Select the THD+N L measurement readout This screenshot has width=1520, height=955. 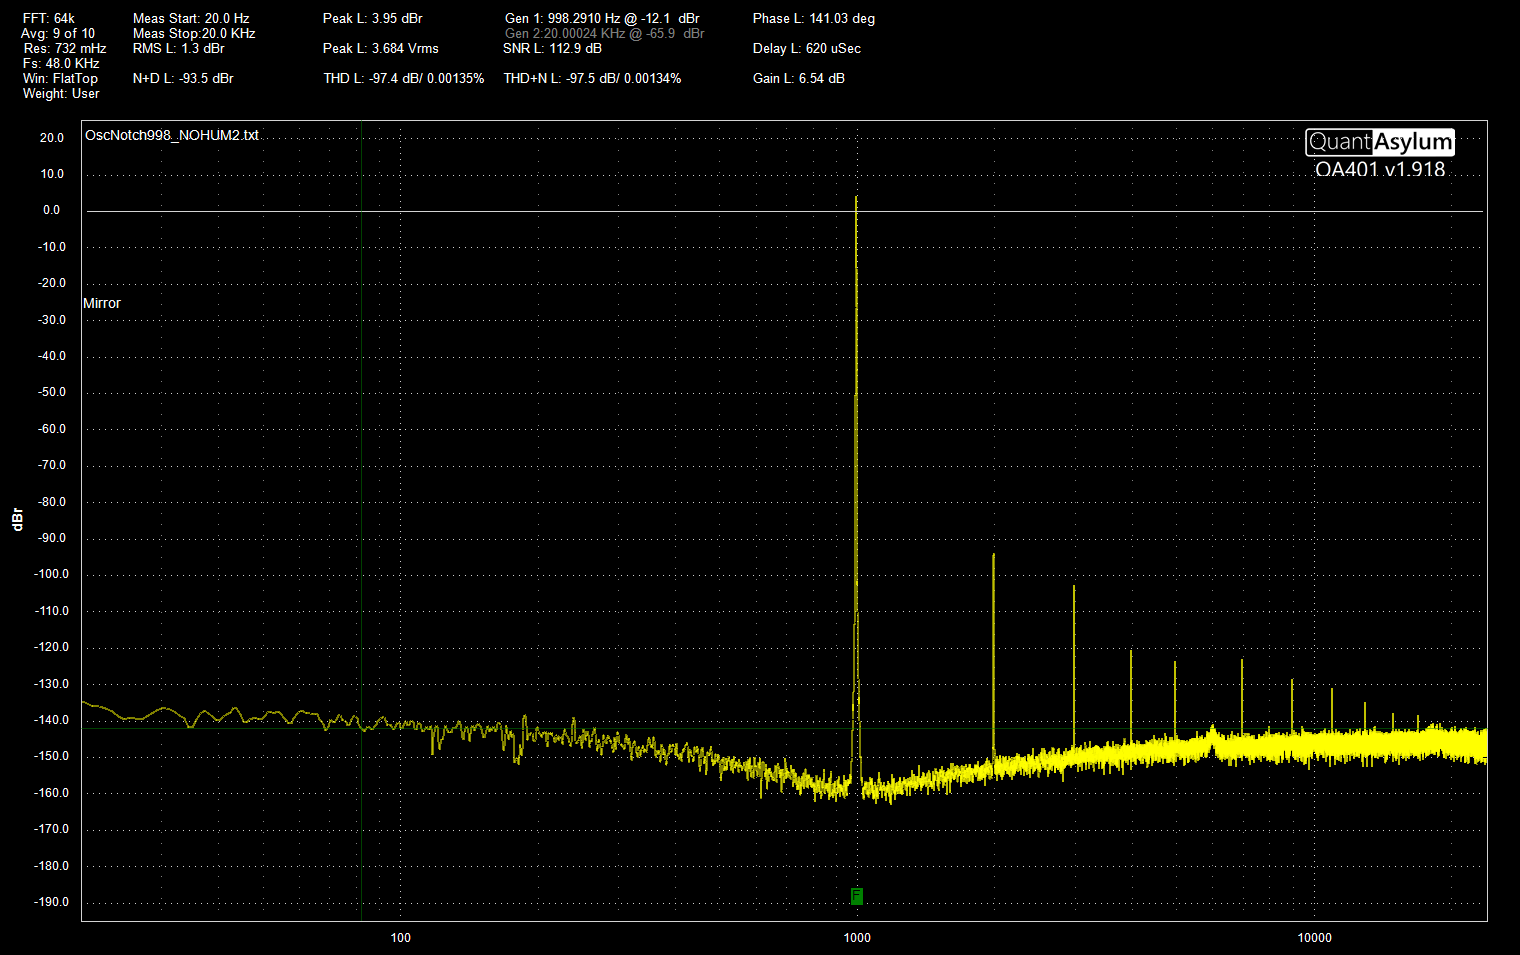[x=592, y=78]
